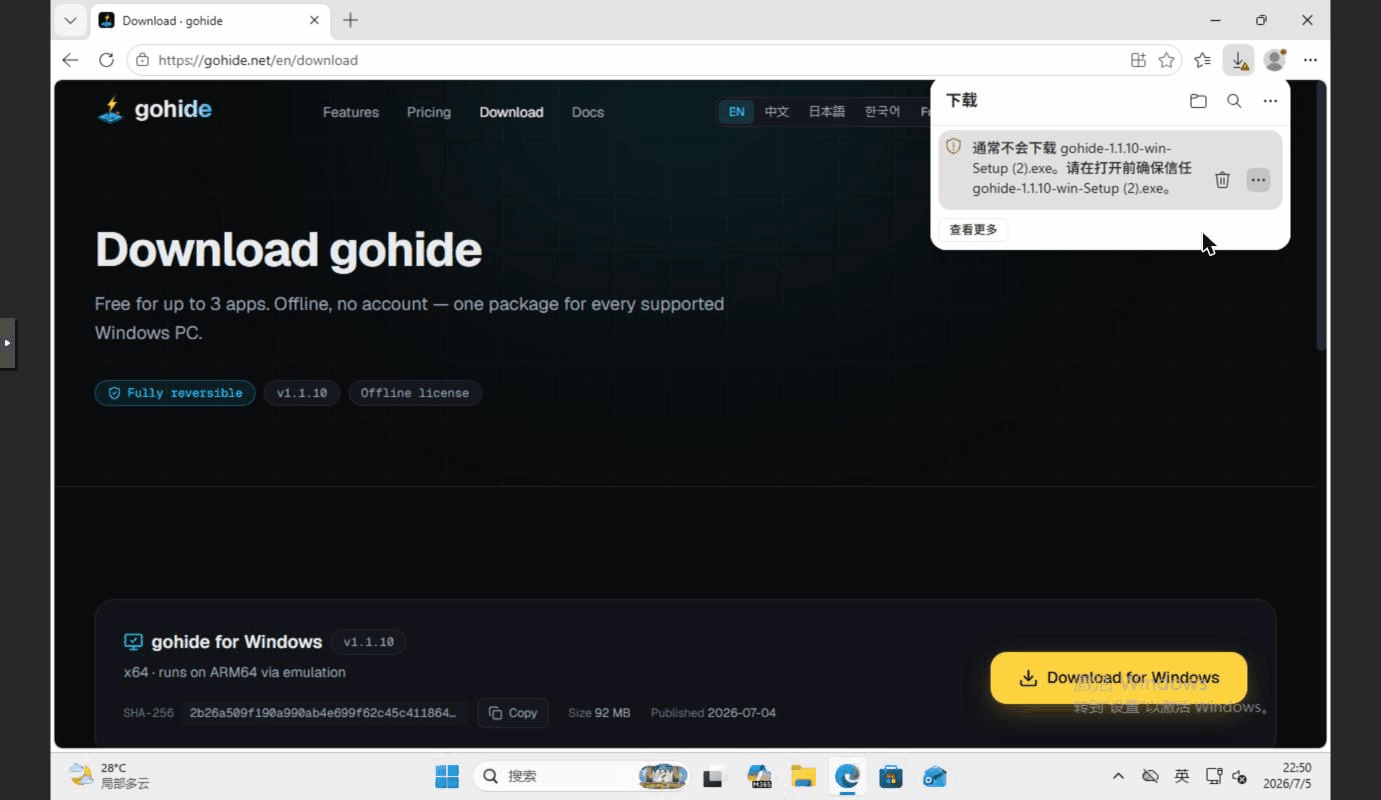Add this page to favorites star
This screenshot has width=1381, height=800.
(x=1166, y=60)
